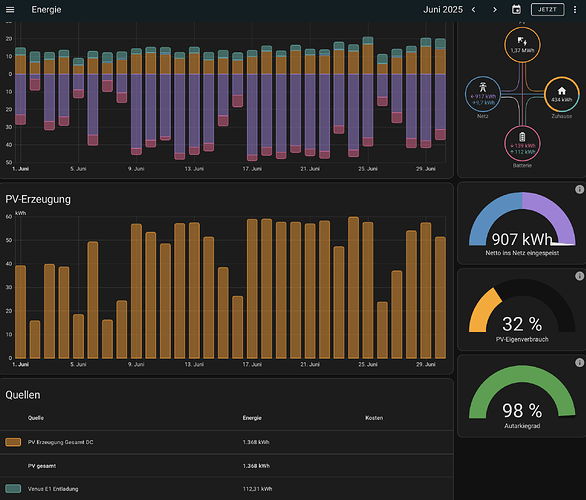
Task: Click the 1,37 MWh solar value
Action: coord(522,50)
